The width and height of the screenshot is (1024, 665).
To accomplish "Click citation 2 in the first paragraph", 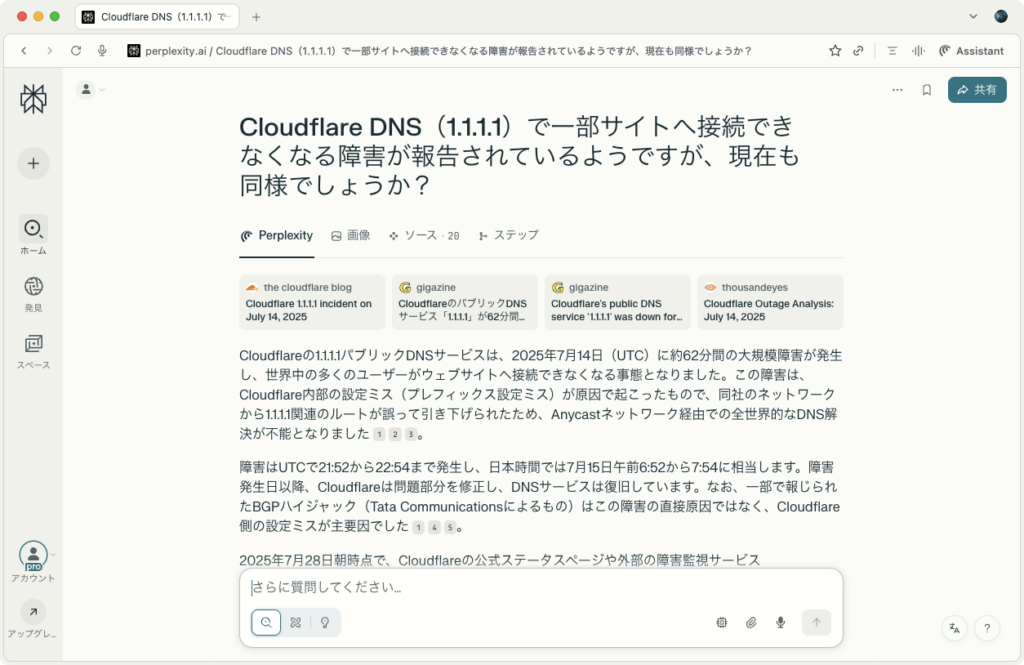I will tap(395, 434).
